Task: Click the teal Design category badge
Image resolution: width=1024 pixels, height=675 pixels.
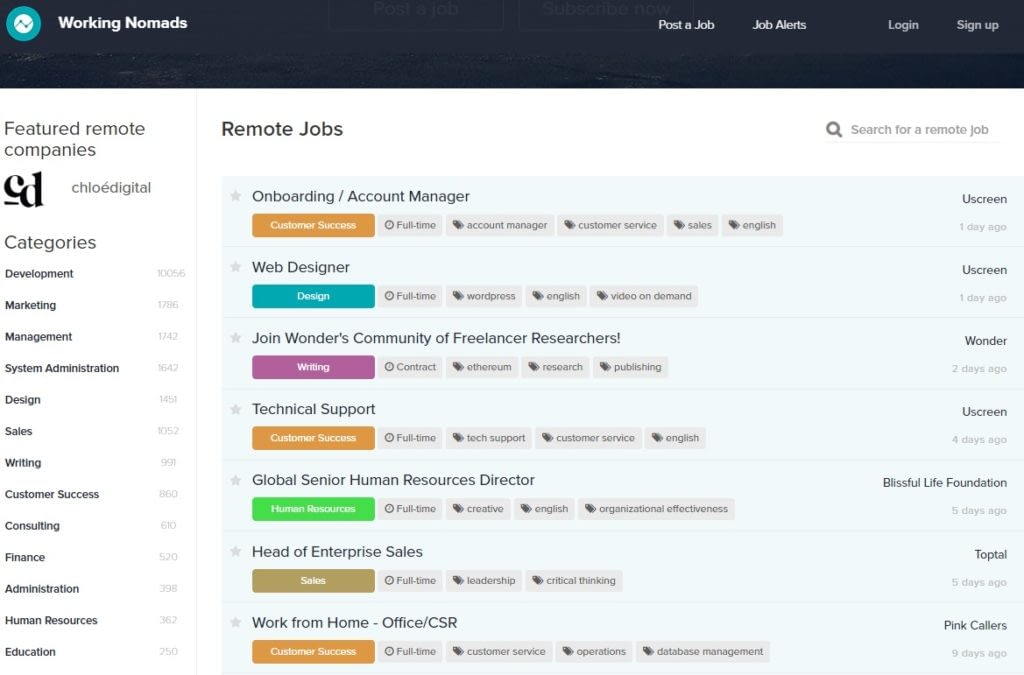Action: pyautogui.click(x=313, y=296)
